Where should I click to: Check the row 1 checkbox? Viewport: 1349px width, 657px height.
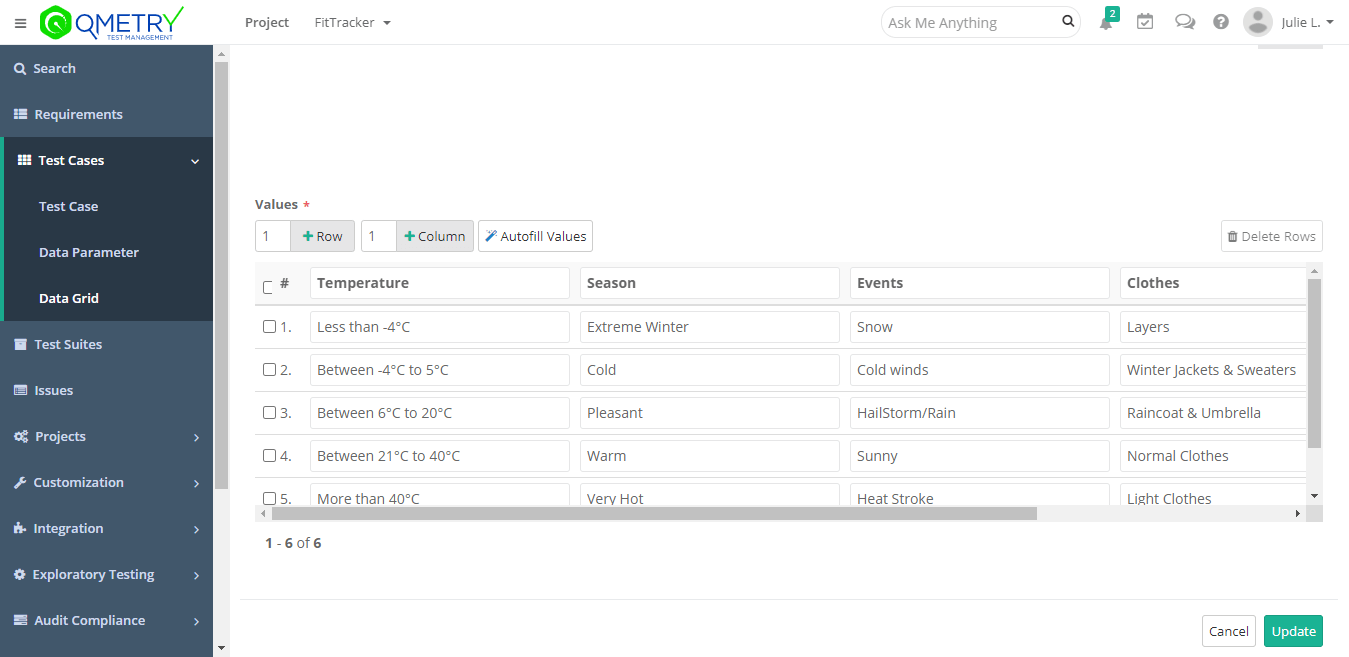pos(269,326)
